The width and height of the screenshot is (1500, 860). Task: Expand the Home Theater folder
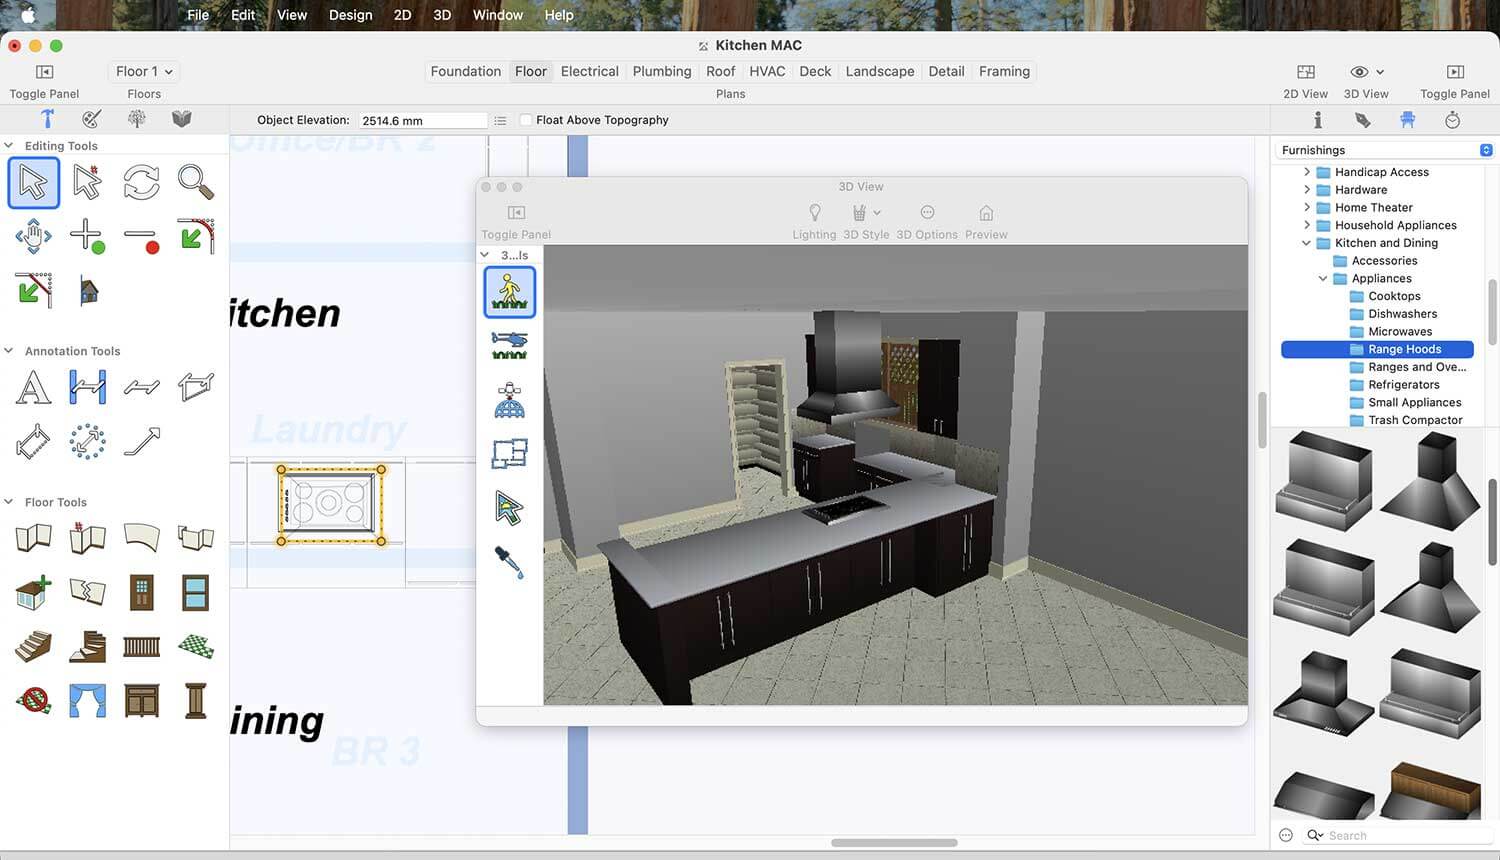pos(1307,208)
